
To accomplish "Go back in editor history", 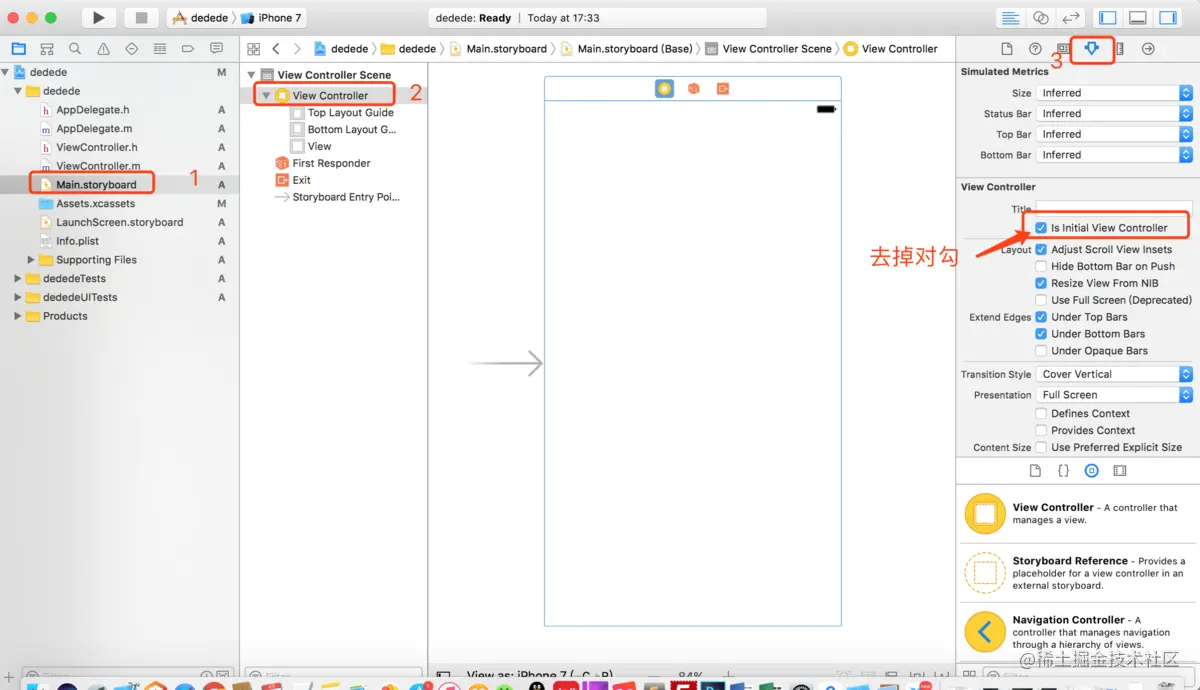I will [276, 48].
